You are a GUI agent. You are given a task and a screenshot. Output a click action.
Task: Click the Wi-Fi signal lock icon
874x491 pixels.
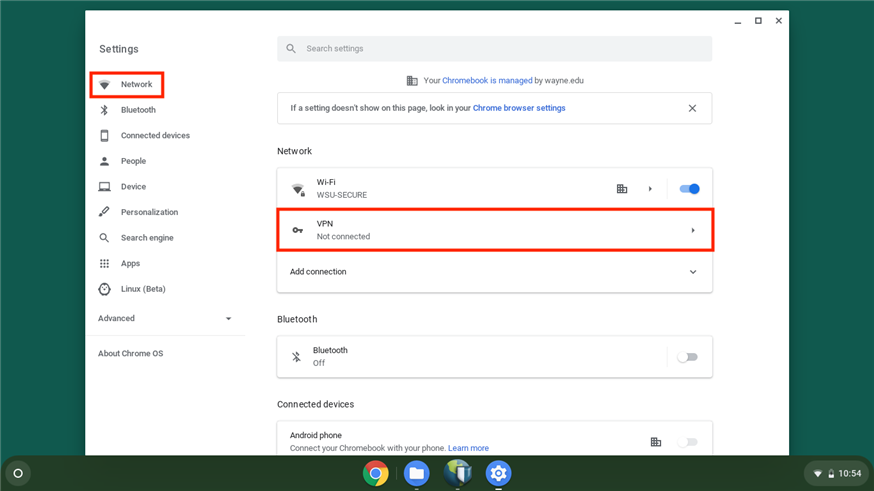298,189
